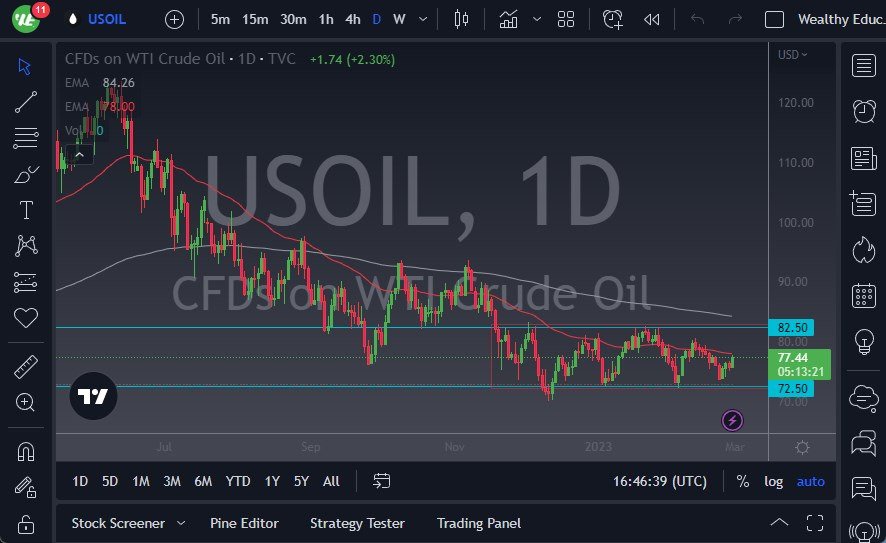This screenshot has width=886, height=543.
Task: Click the 82.50 horizontal price level label
Action: coord(792,327)
